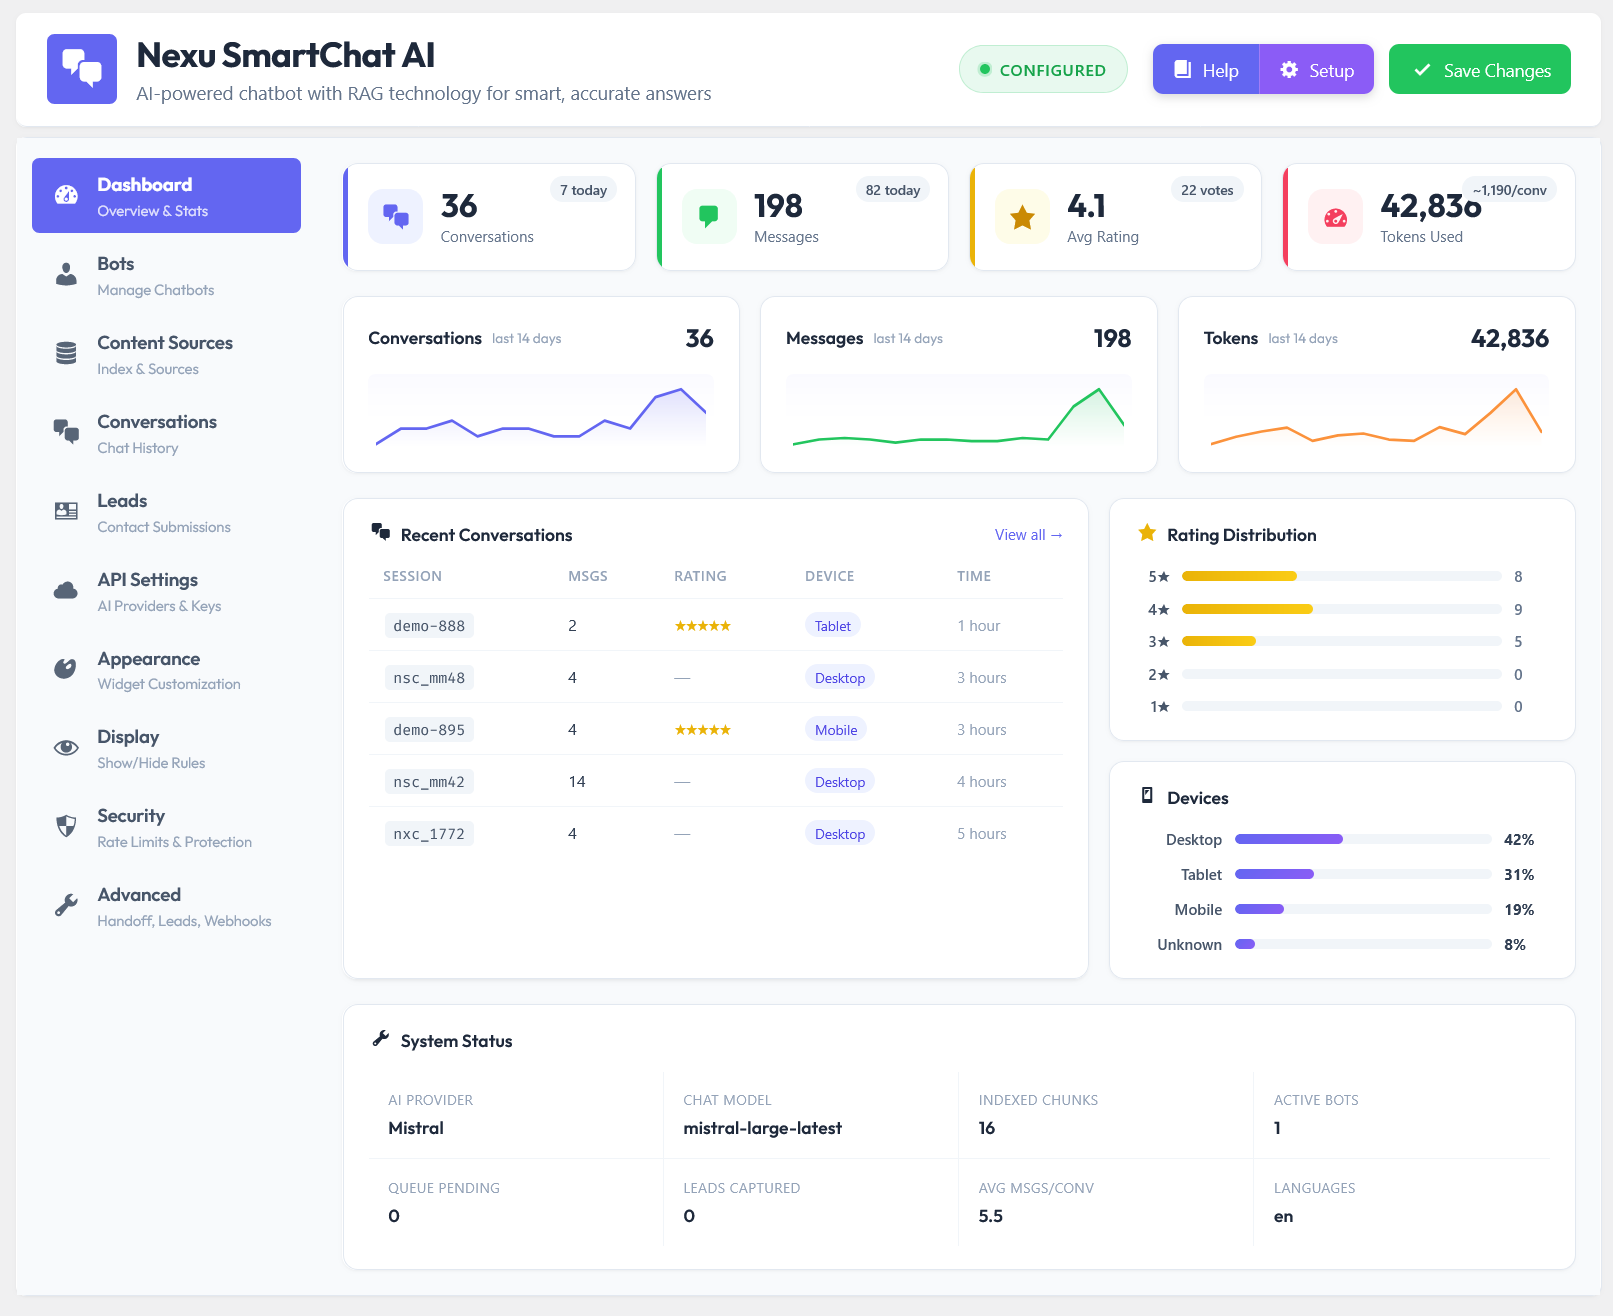Click the Content Sources database icon
Viewport: 1613px width, 1316px height.
click(x=66, y=353)
